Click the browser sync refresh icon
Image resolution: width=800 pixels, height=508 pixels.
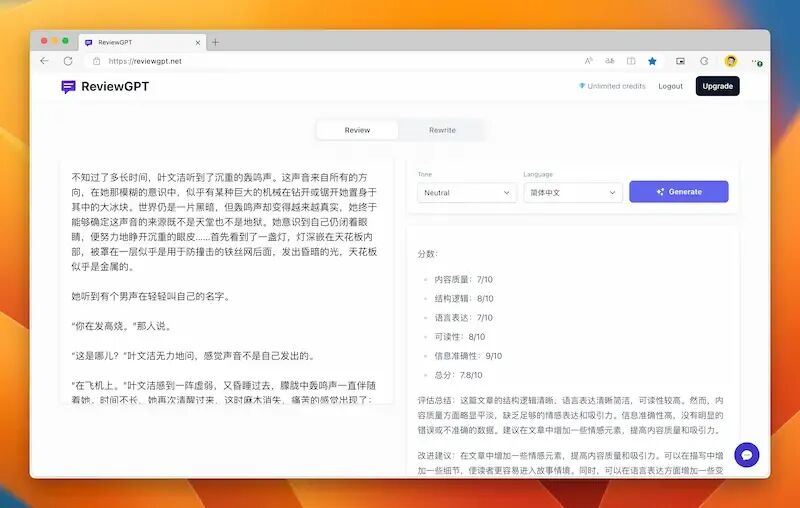click(x=704, y=61)
